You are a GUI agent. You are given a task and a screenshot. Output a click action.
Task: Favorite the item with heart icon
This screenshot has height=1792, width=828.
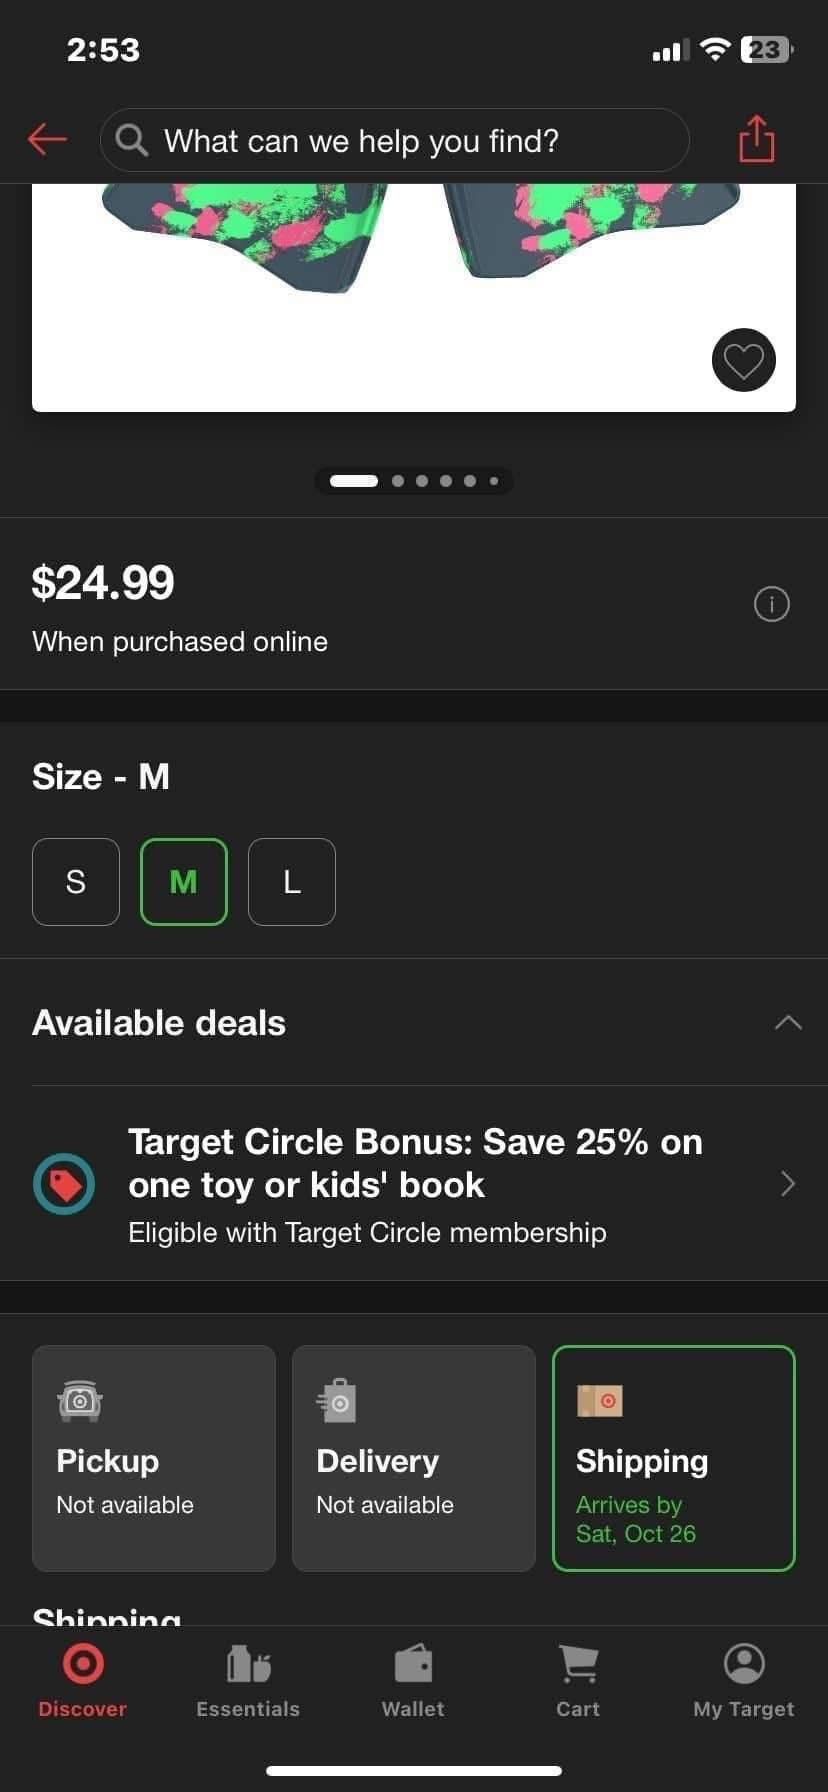(744, 360)
